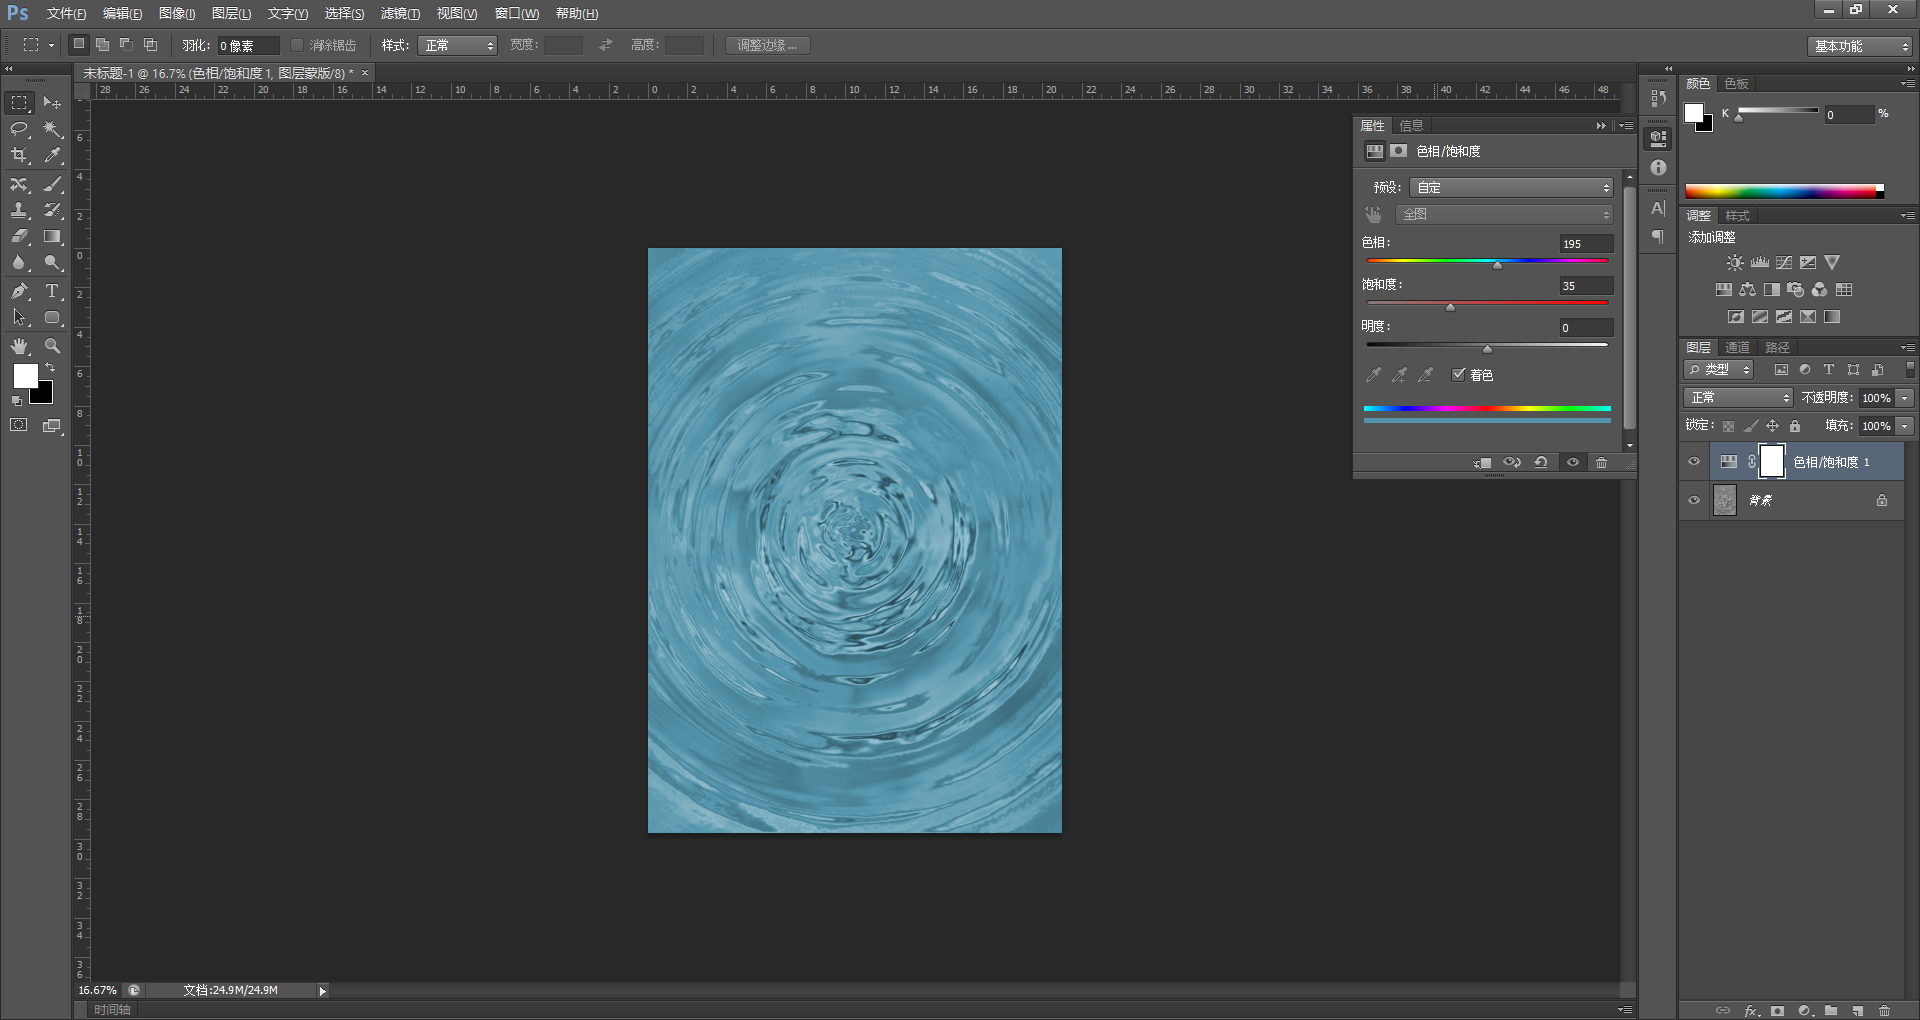The width and height of the screenshot is (1920, 1020).
Task: Open the 文件(F) menu
Action: [66, 14]
